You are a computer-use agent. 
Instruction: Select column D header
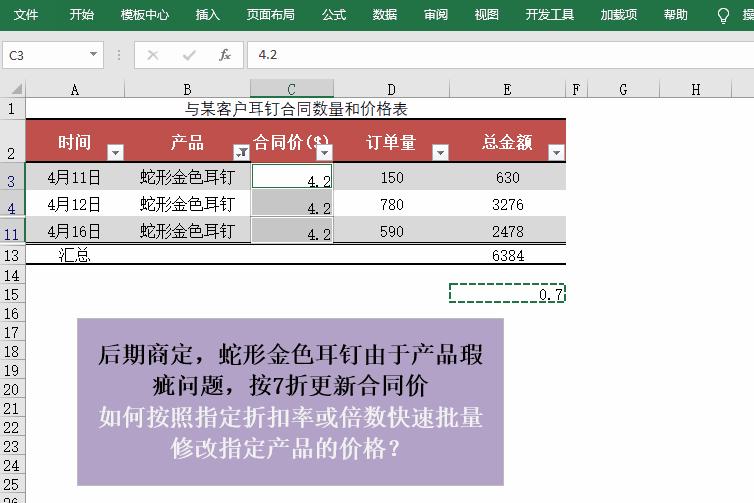point(391,89)
